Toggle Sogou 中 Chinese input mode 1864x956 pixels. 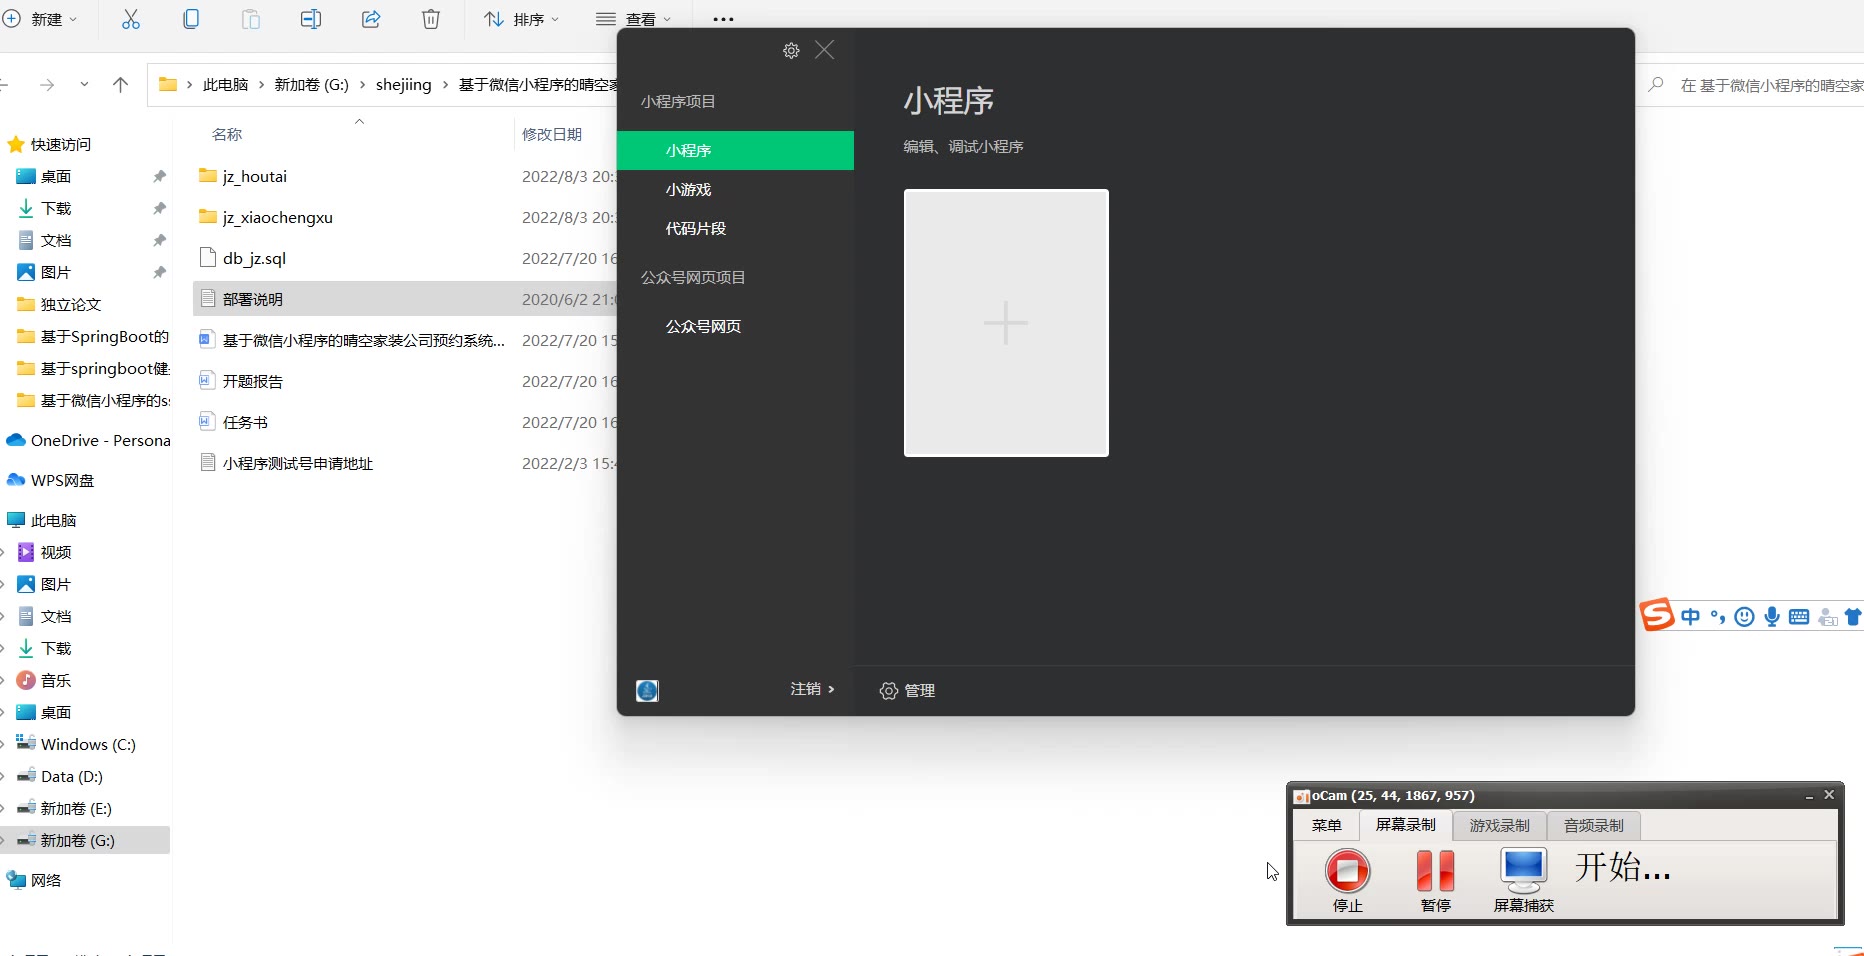[x=1690, y=617]
